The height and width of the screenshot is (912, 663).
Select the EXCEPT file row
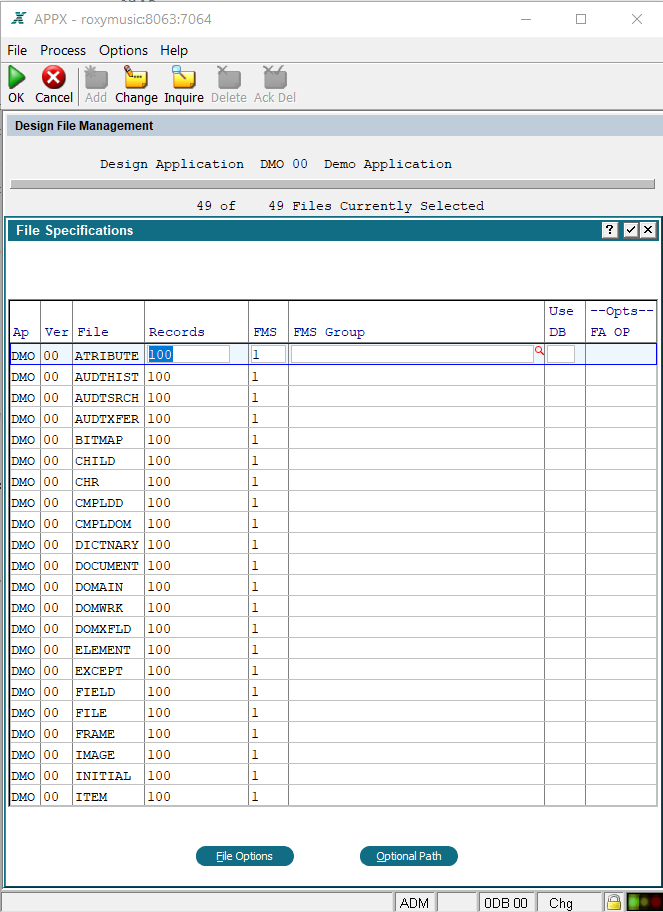pyautogui.click(x=333, y=670)
